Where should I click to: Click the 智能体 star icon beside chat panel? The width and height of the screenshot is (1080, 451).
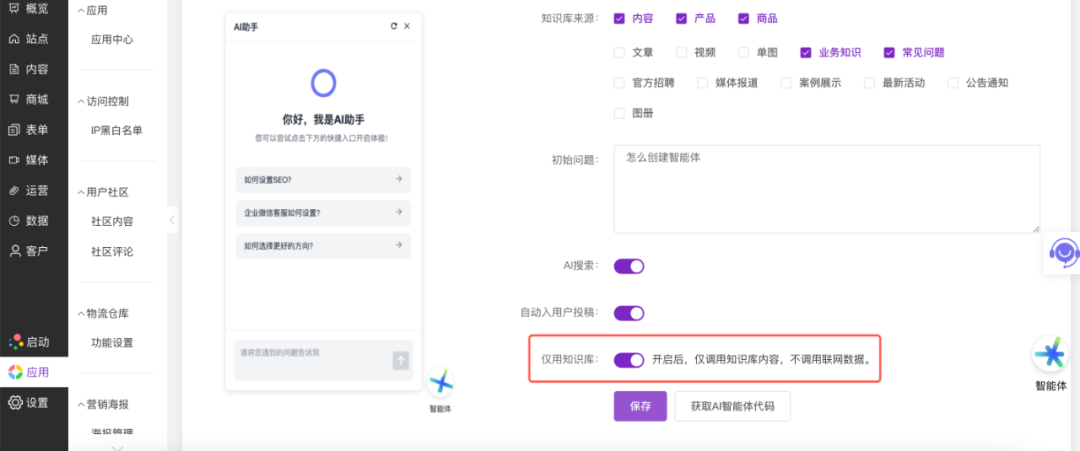pos(441,382)
